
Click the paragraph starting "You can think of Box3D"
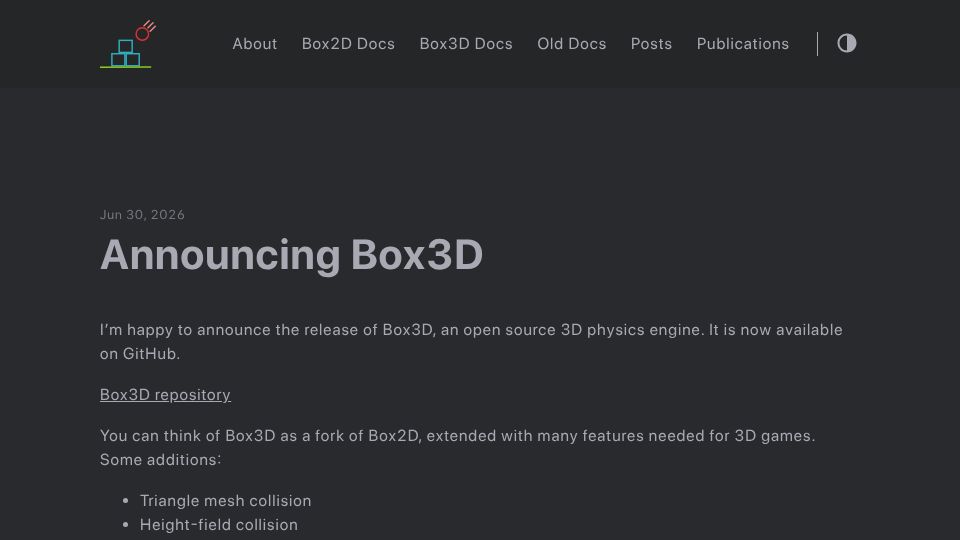(457, 448)
